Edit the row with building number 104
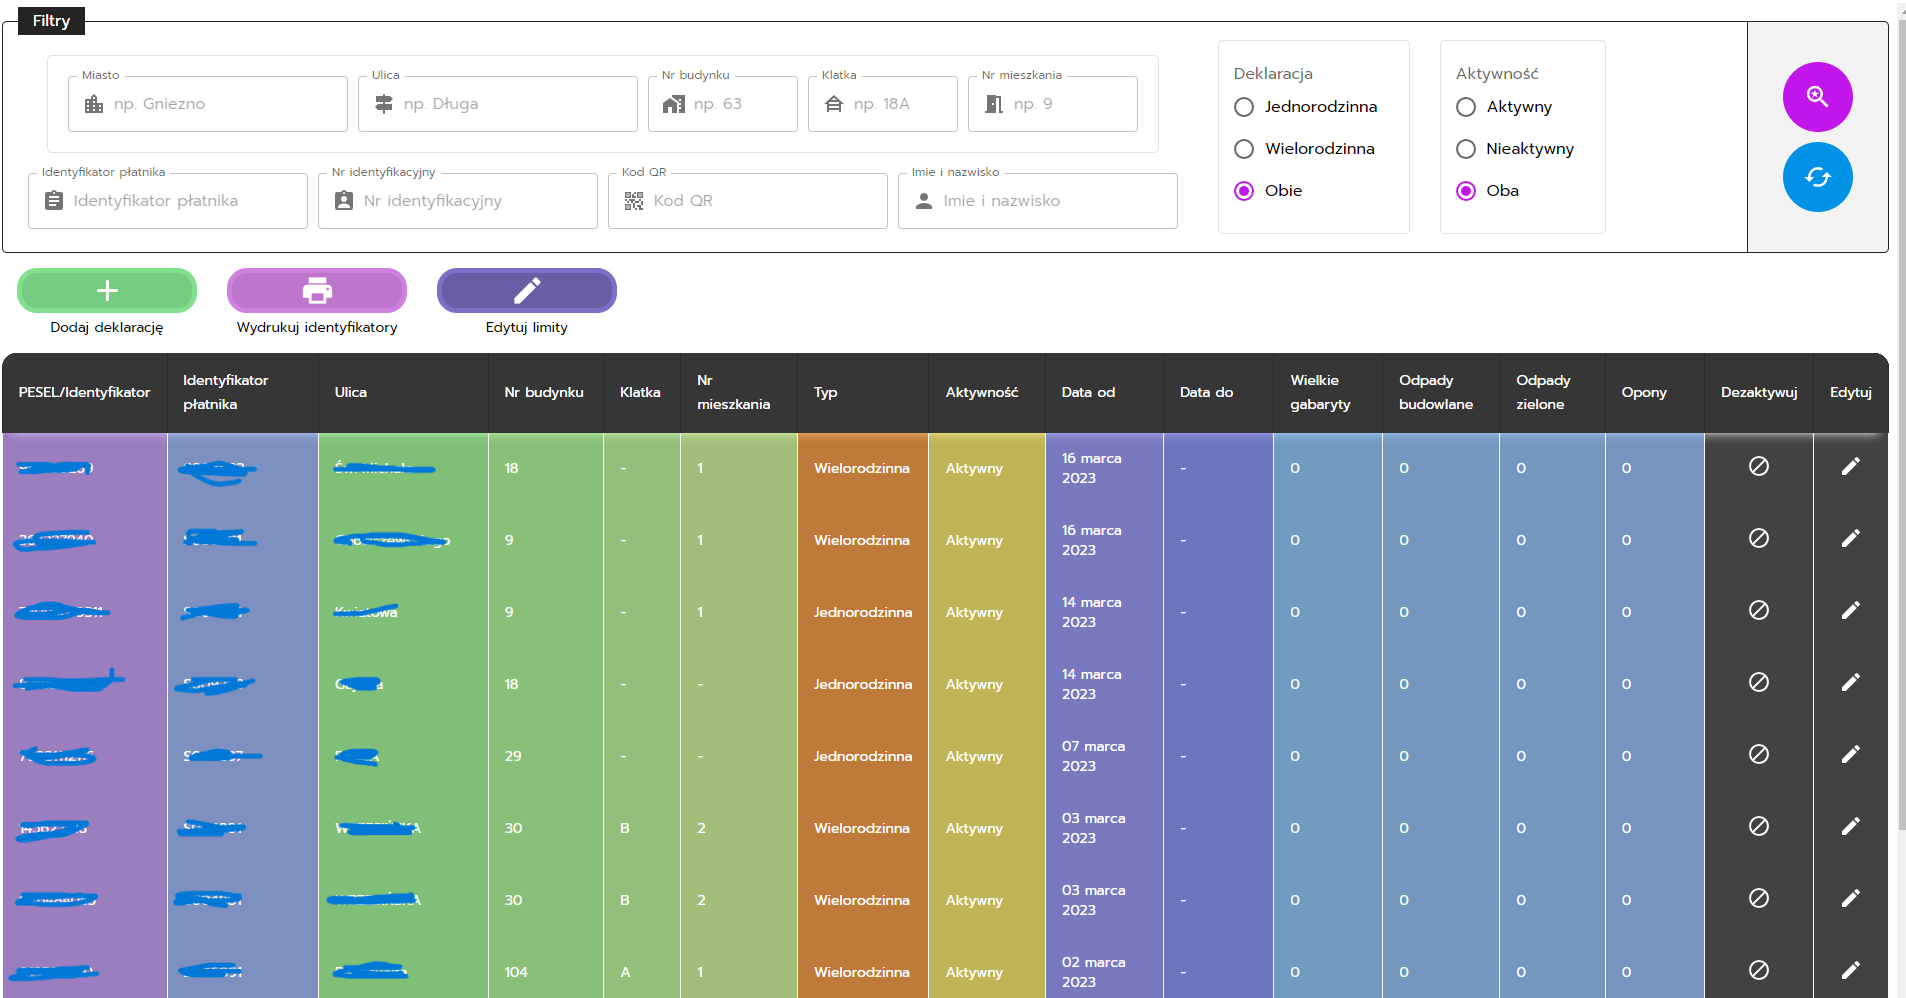This screenshot has height=998, width=1906. pos(1851,970)
